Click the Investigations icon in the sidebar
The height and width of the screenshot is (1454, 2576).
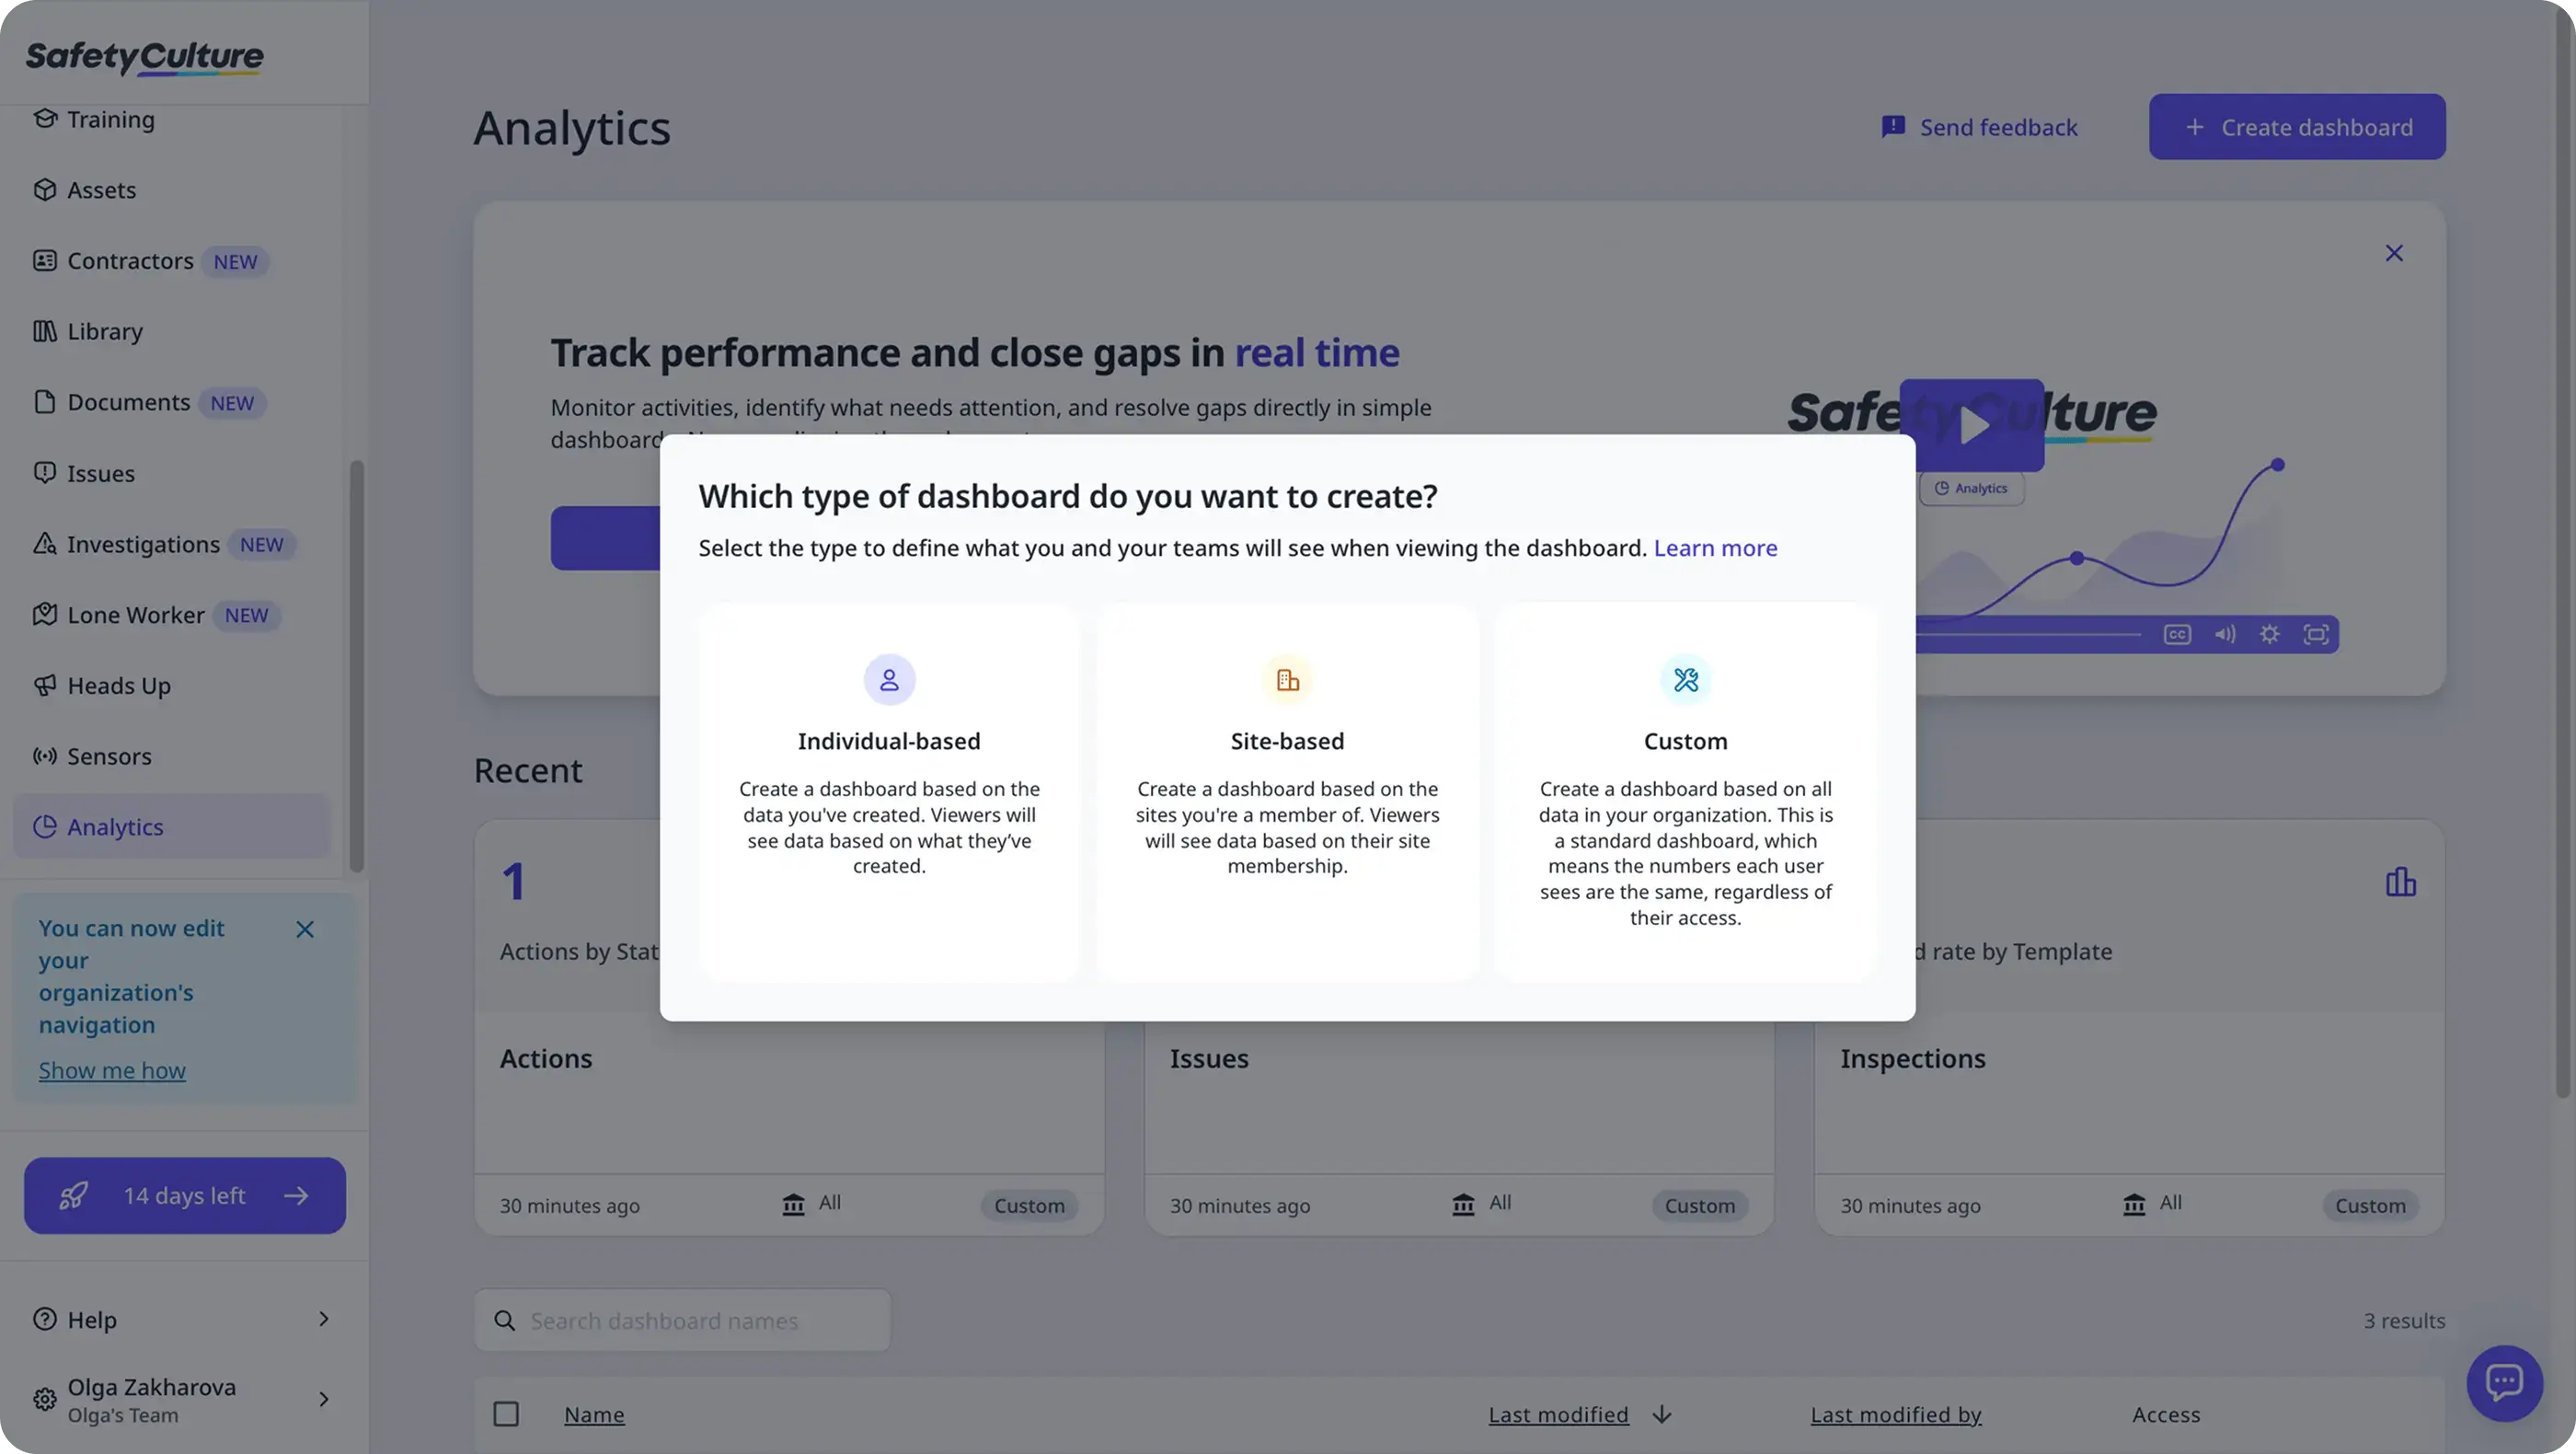[45, 544]
